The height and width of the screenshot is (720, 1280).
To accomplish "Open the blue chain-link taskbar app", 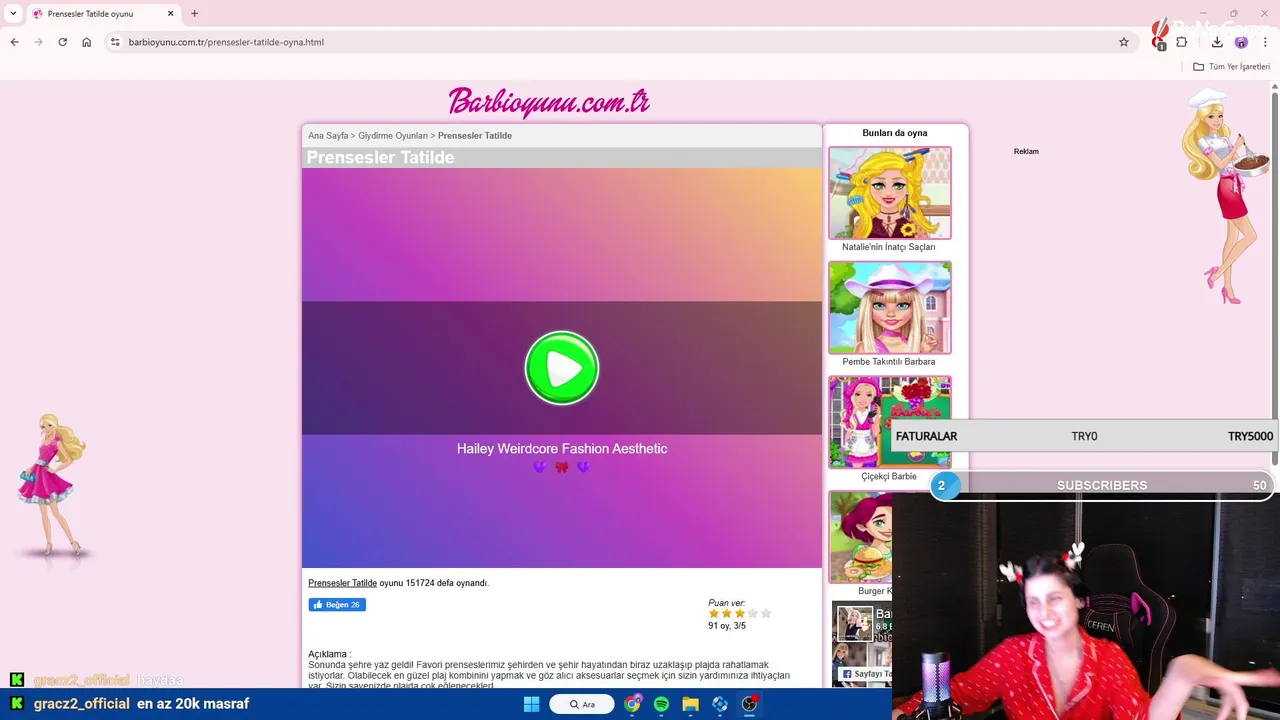I will point(720,704).
